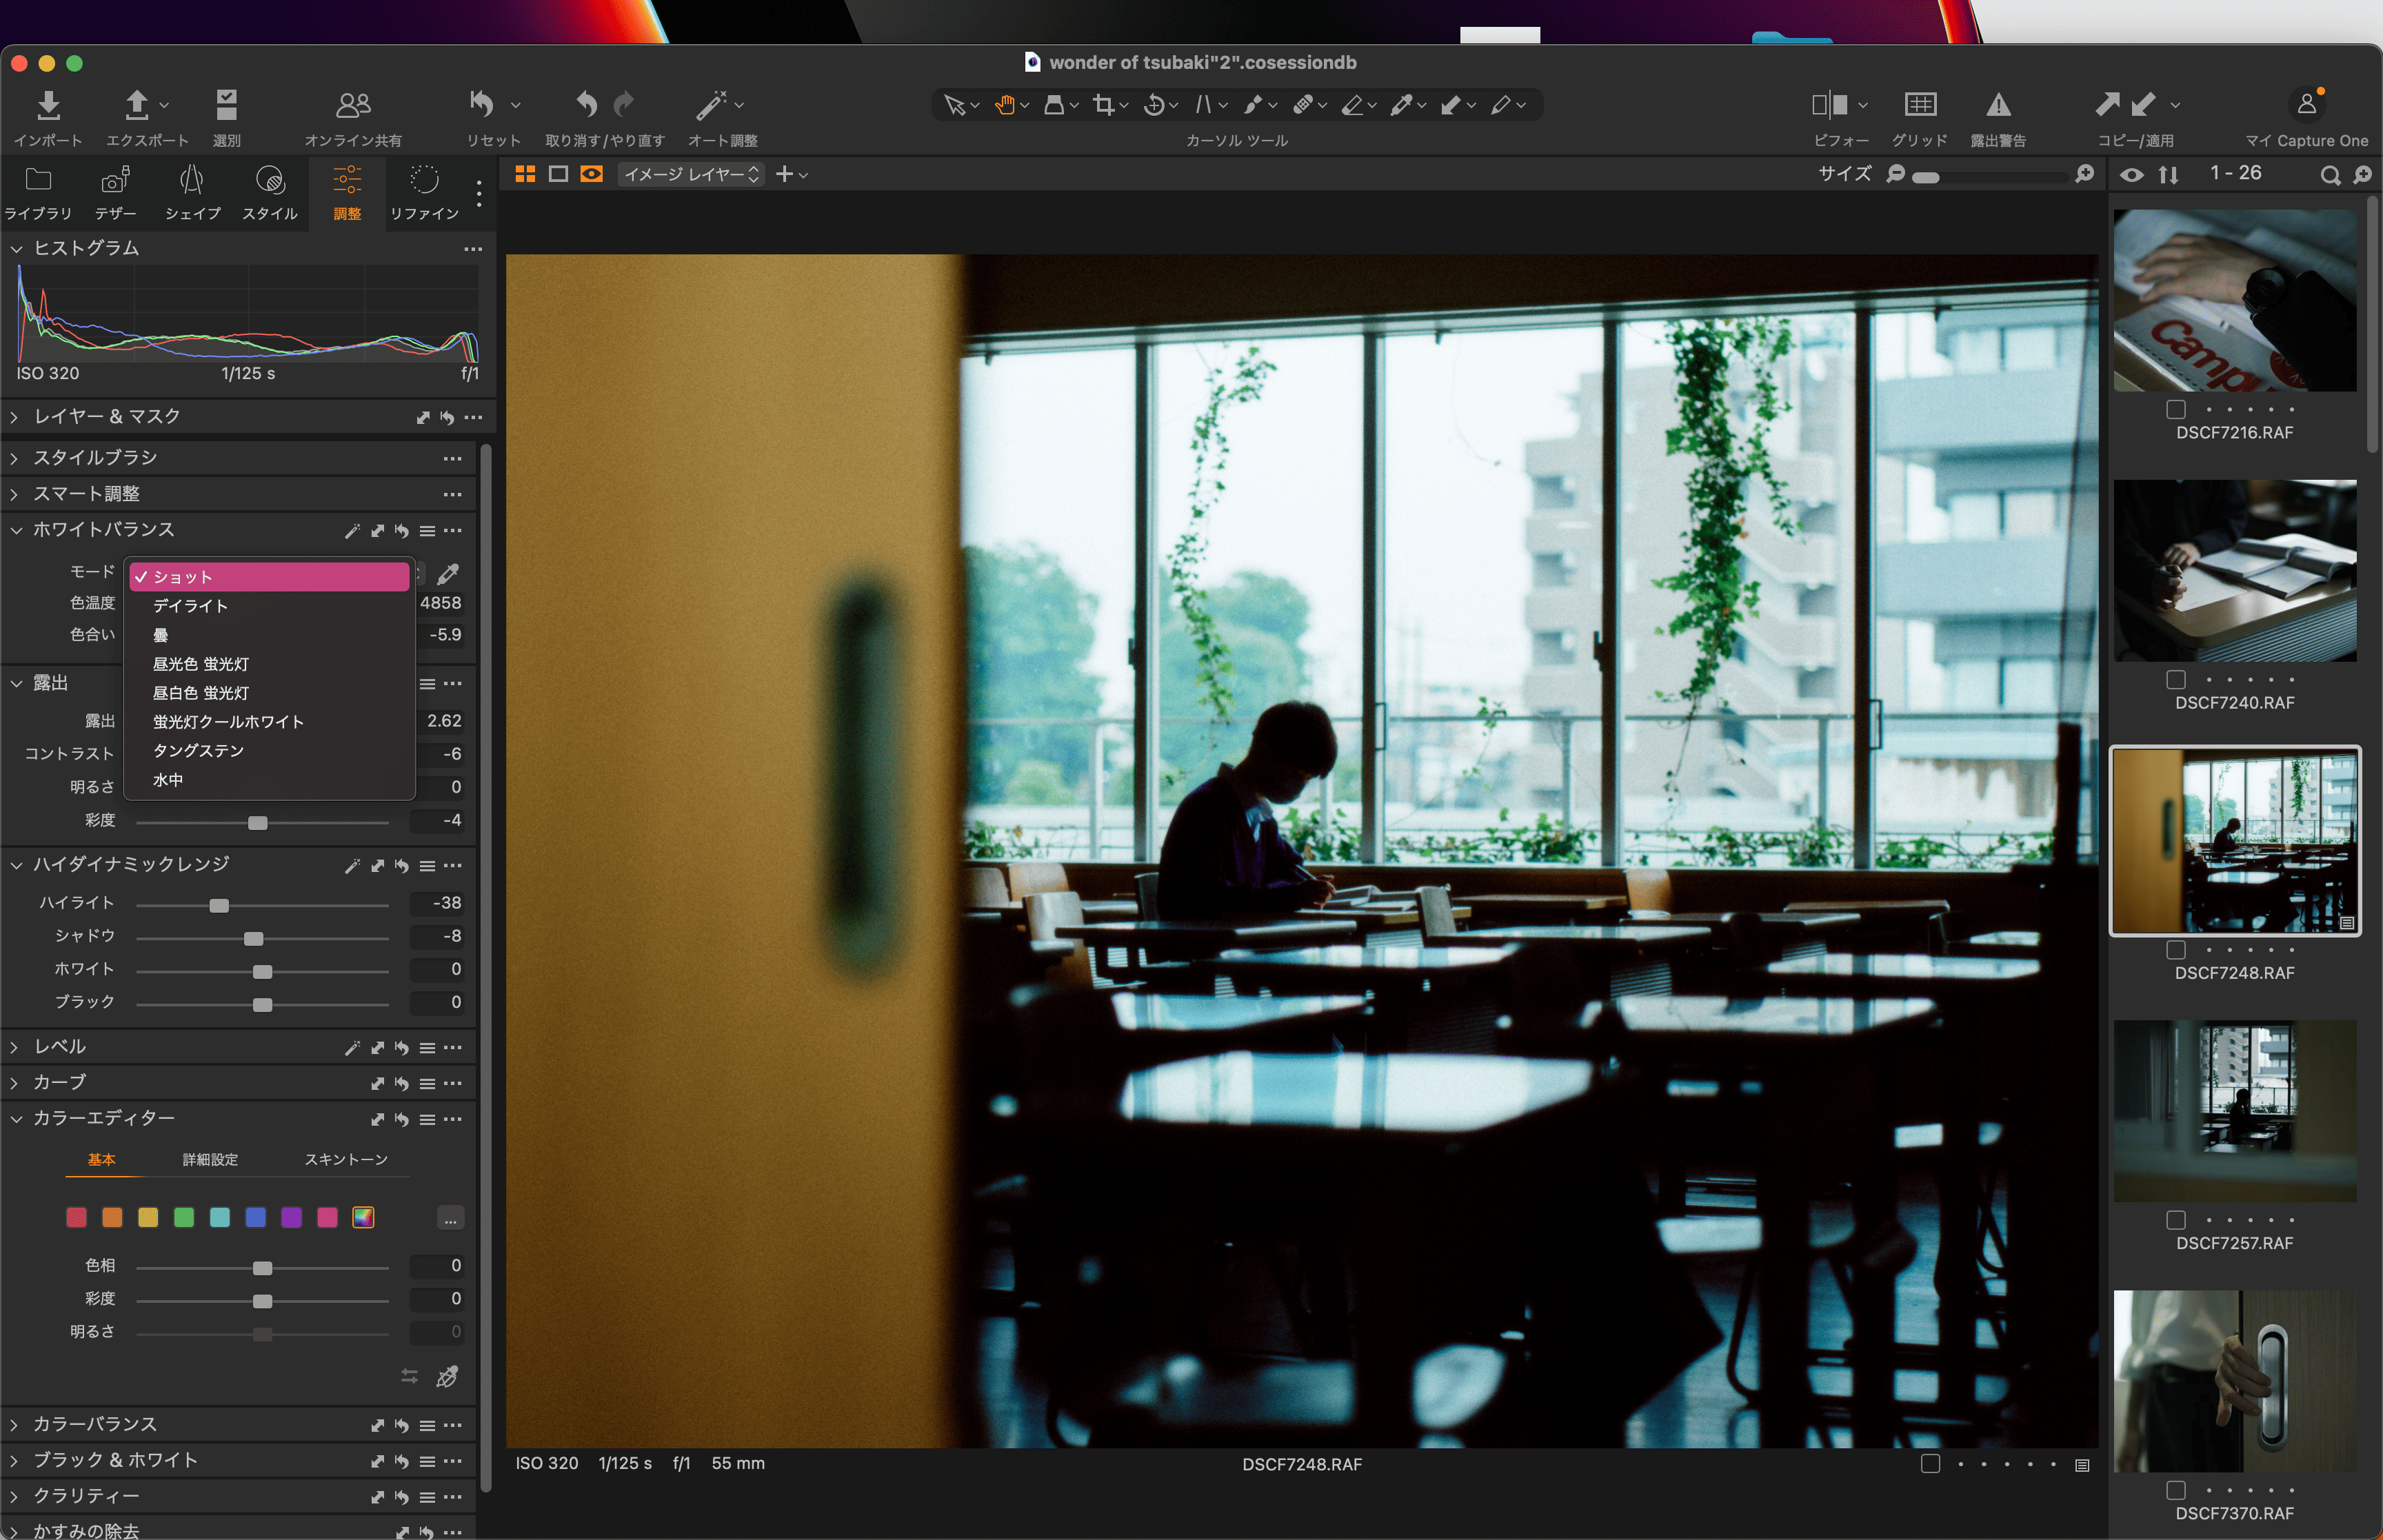Expand the Curve (カーブ) panel
Screen dimensions: 2383x1540
click(x=15, y=1083)
